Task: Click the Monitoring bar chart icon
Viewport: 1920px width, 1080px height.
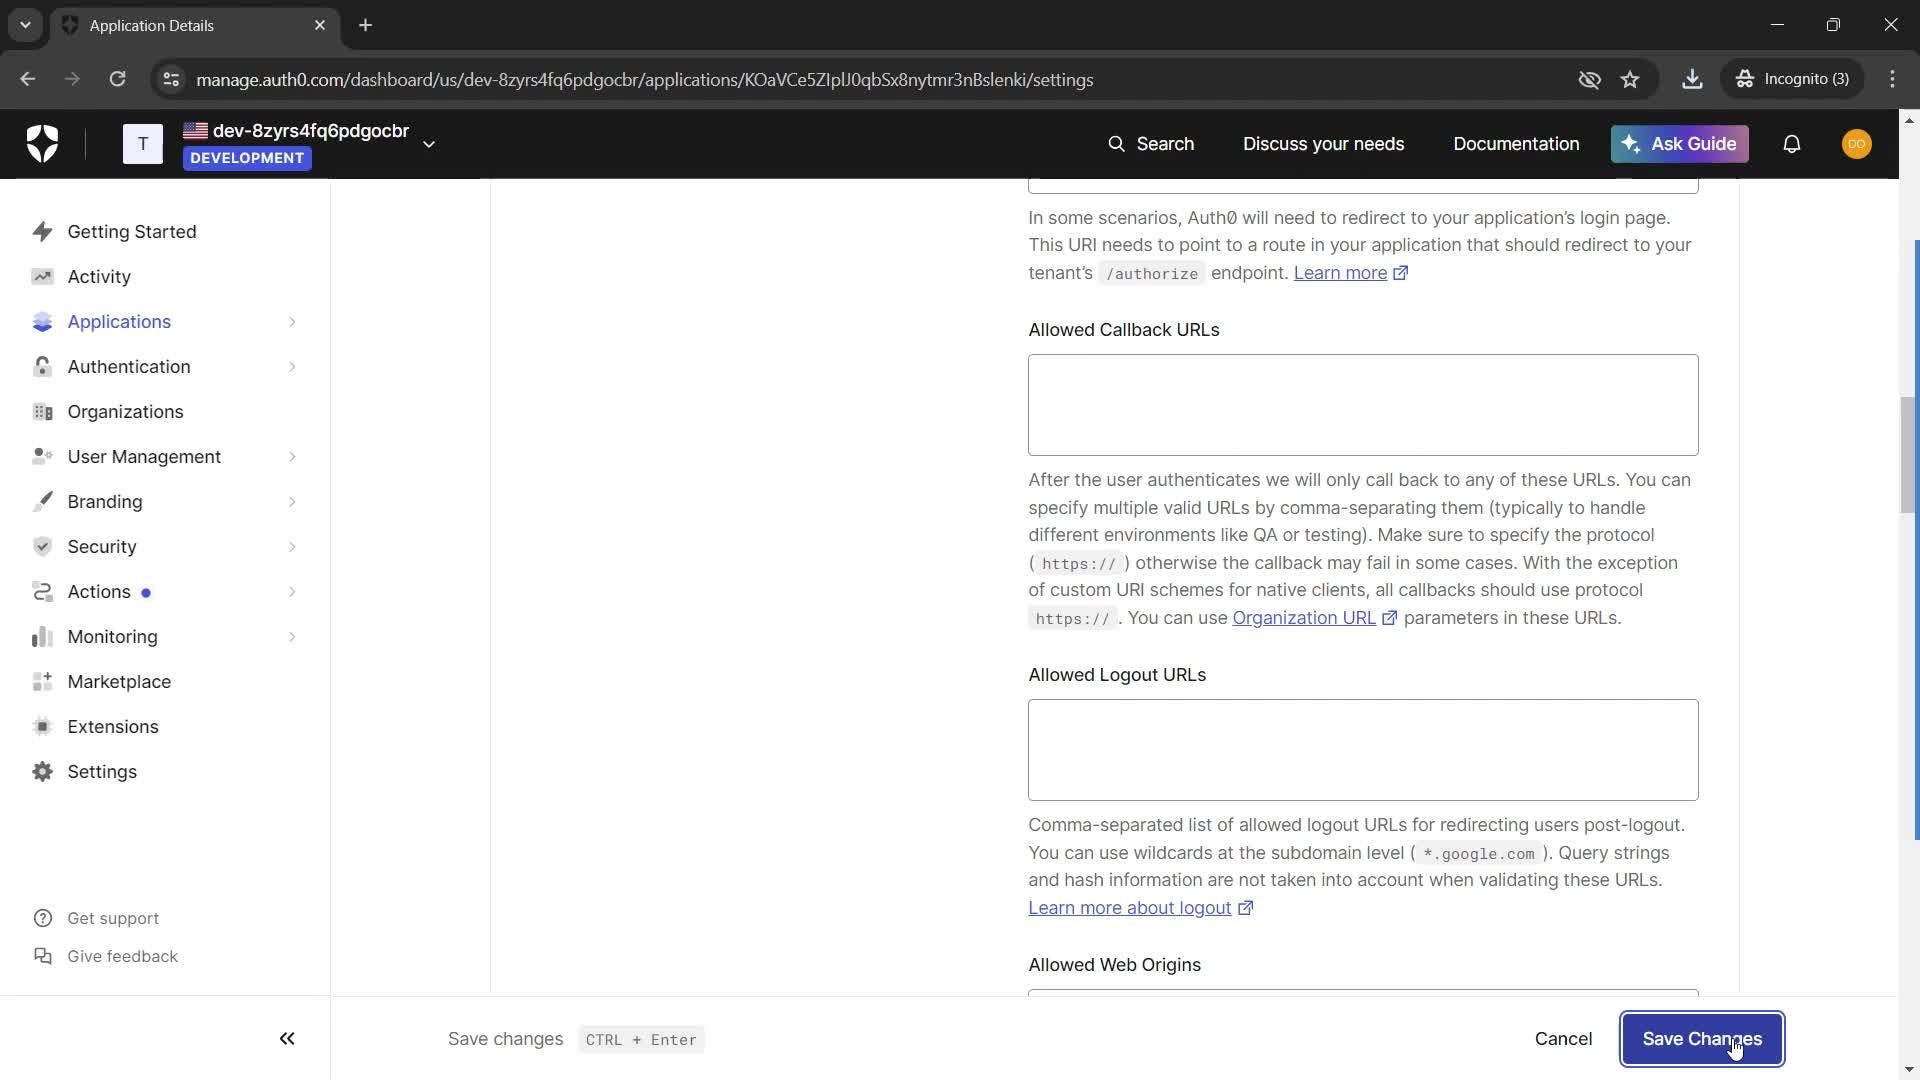Action: tap(42, 637)
